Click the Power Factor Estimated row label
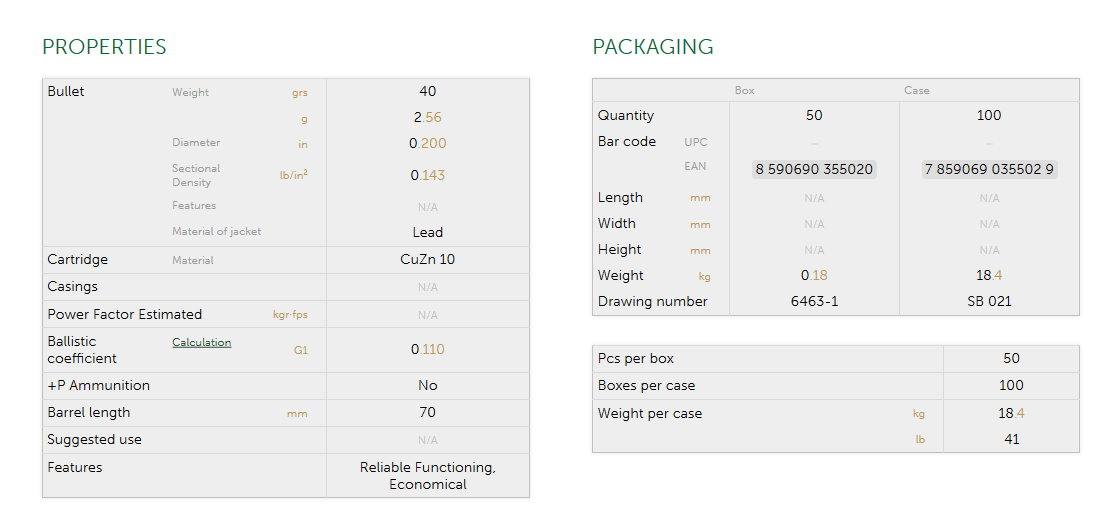Image resolution: width=1111 pixels, height=524 pixels. coord(124,314)
